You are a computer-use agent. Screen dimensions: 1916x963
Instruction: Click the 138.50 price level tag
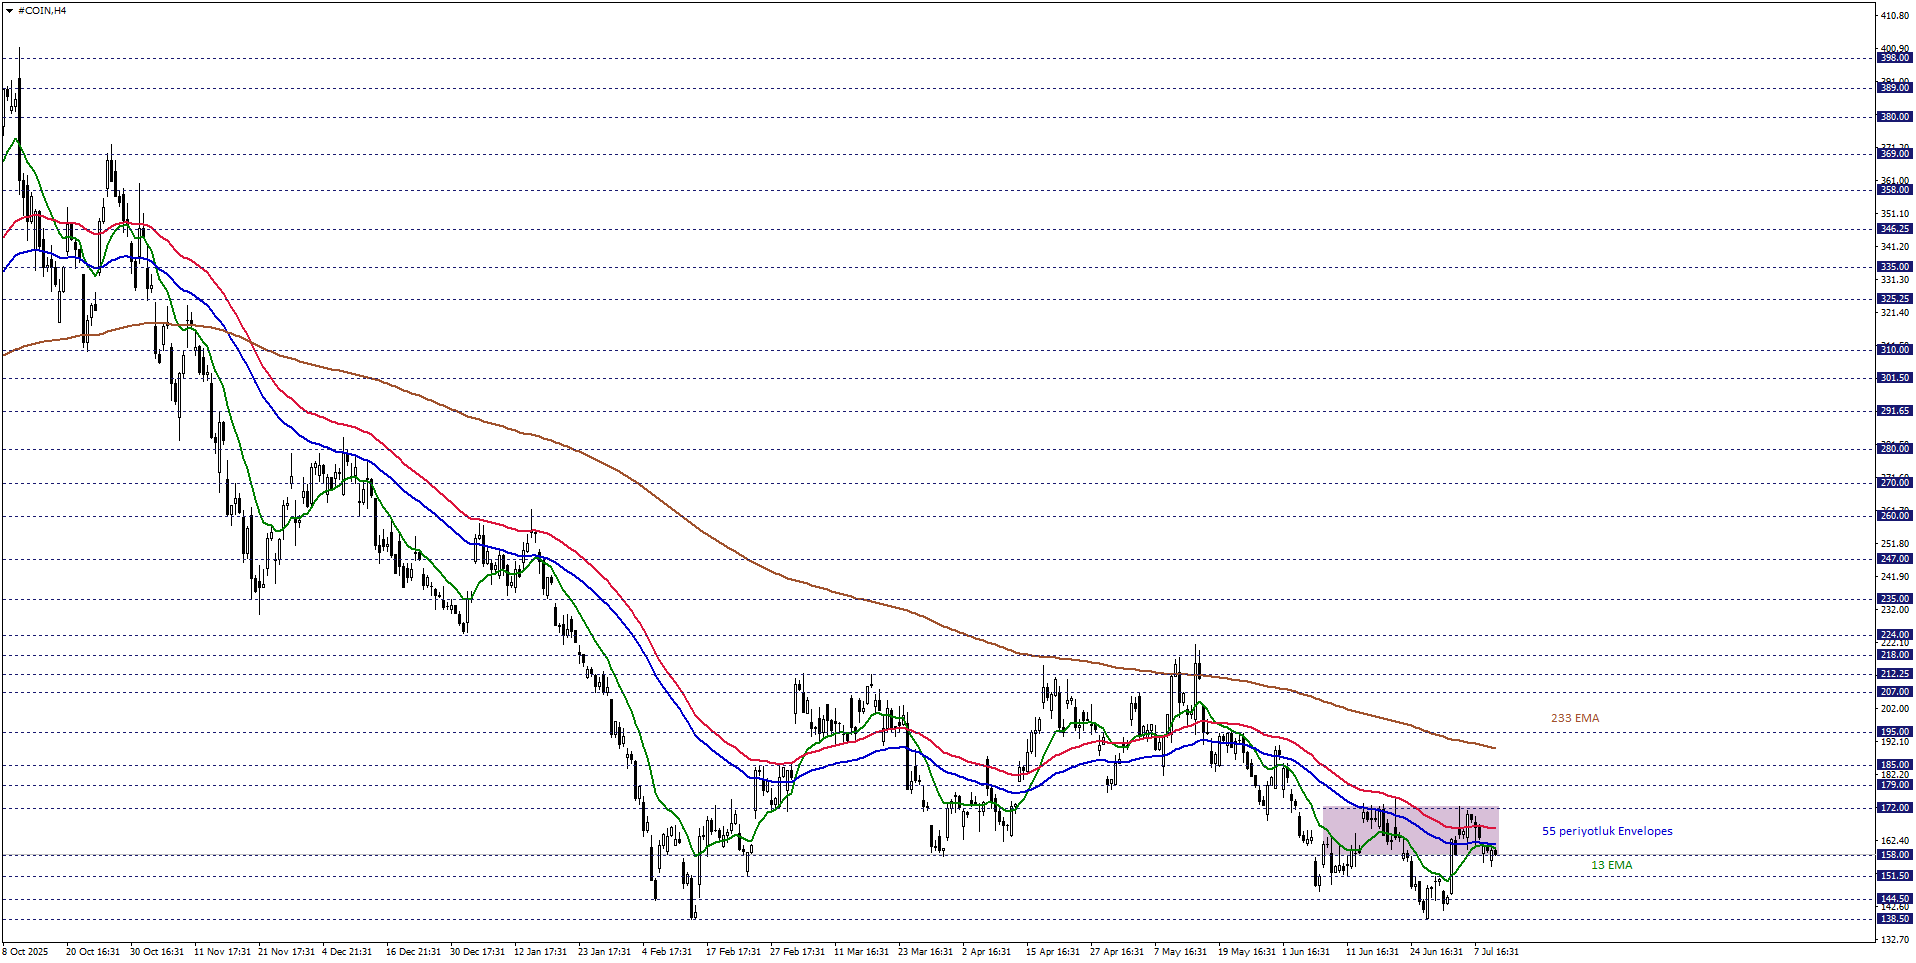click(x=1895, y=919)
